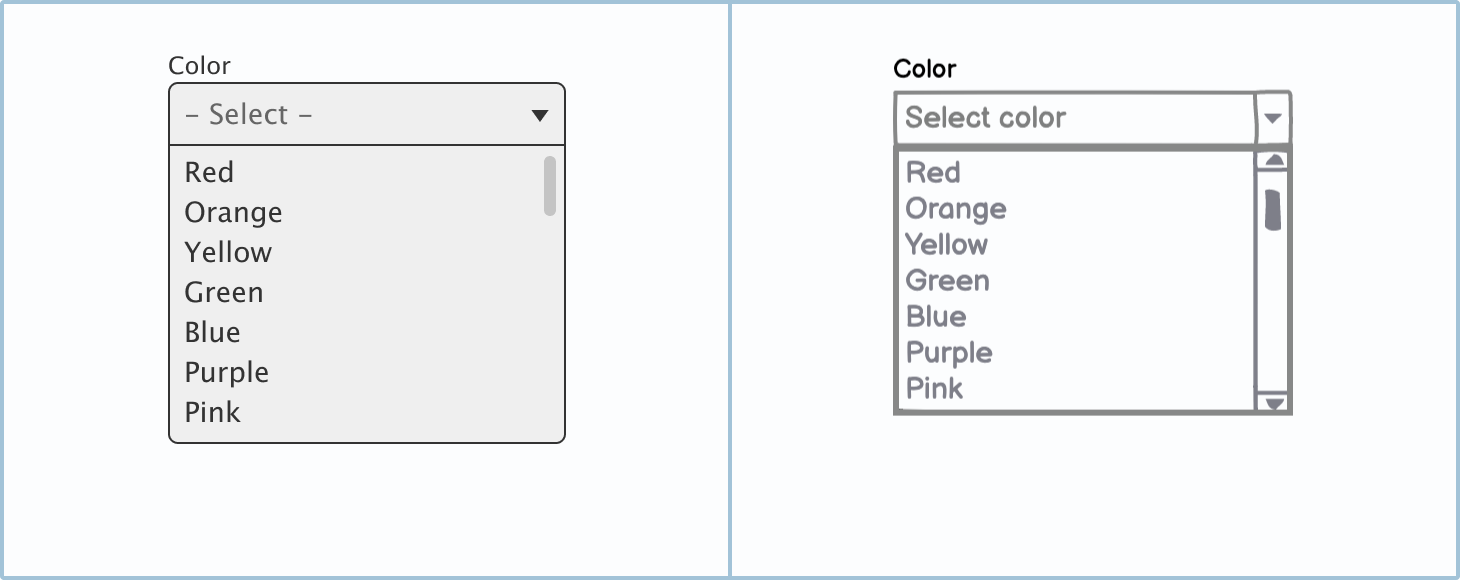Choose Pink in the right sketch list

[x=934, y=388]
